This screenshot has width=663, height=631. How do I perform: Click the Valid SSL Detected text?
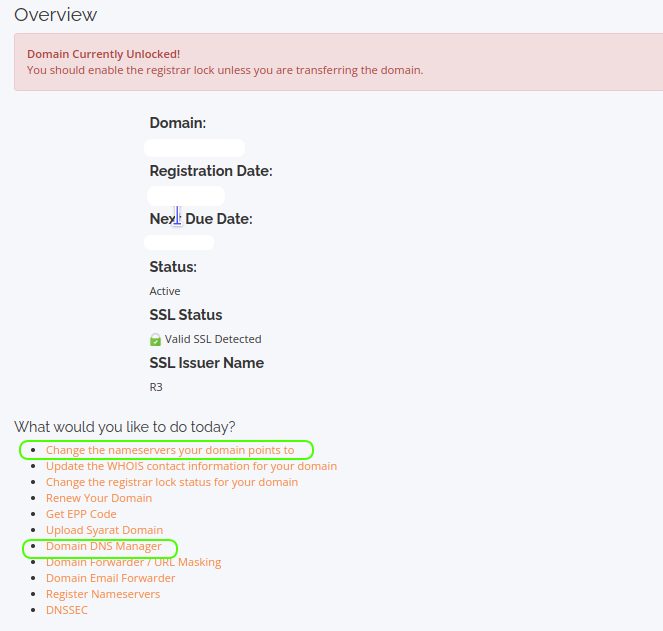[x=212, y=339]
